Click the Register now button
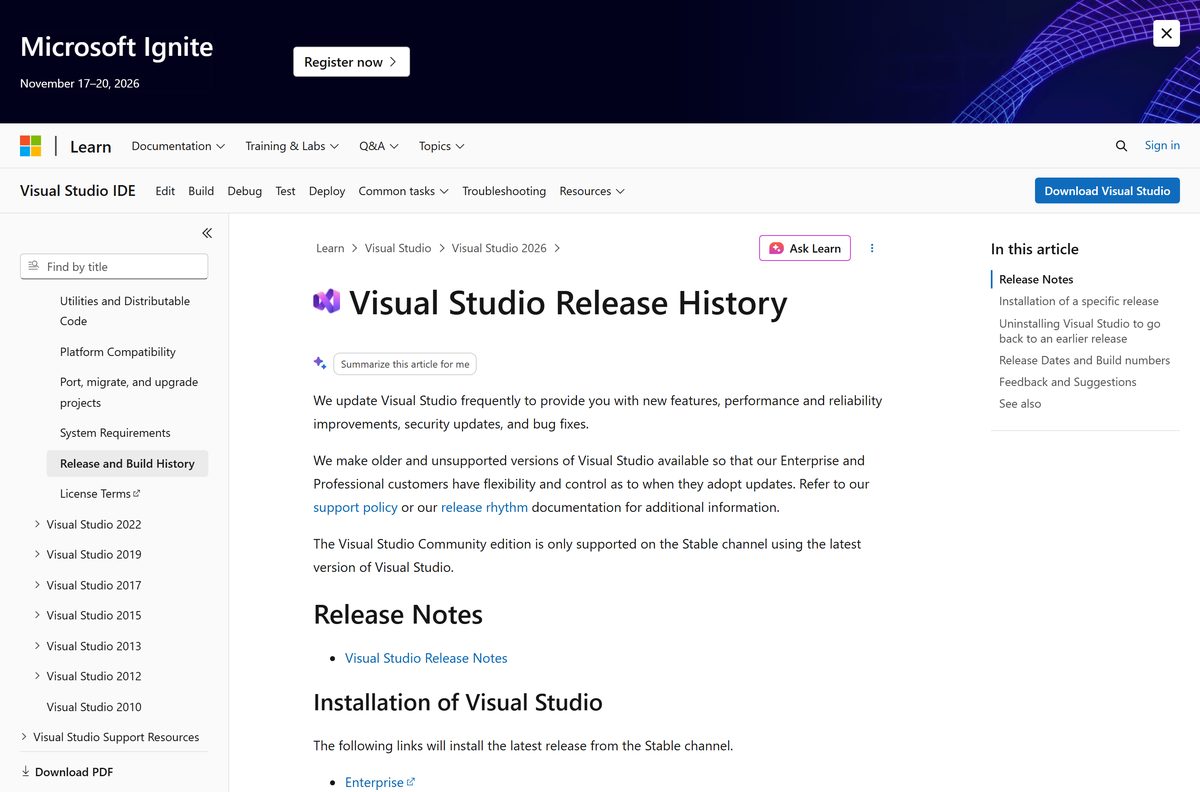The width and height of the screenshot is (1200, 792). pyautogui.click(x=351, y=62)
